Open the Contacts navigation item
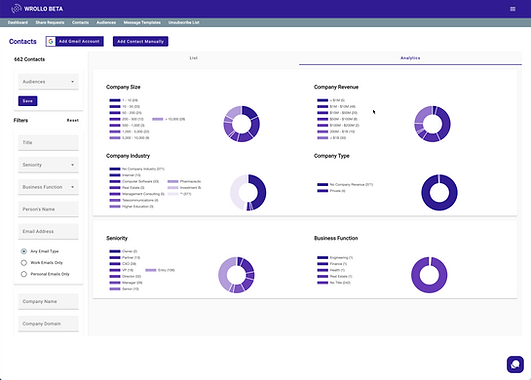 click(x=80, y=22)
